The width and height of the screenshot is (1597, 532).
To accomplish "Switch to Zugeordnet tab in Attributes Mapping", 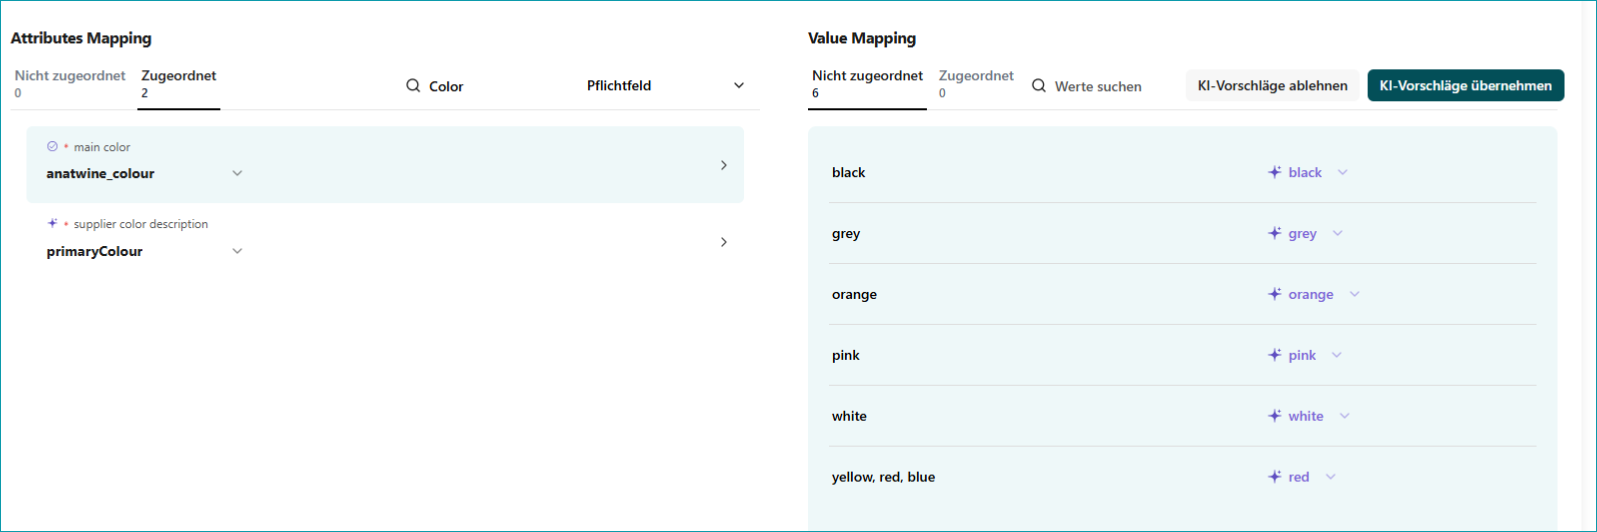I will point(179,84).
